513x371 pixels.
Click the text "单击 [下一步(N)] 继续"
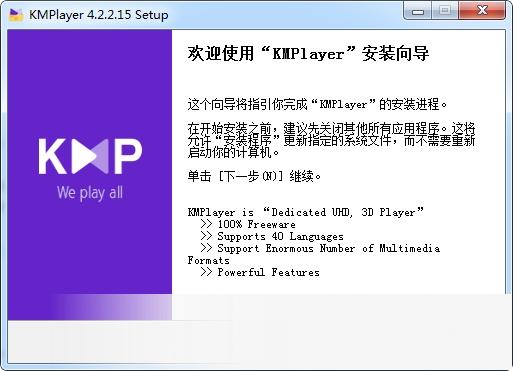click(254, 176)
